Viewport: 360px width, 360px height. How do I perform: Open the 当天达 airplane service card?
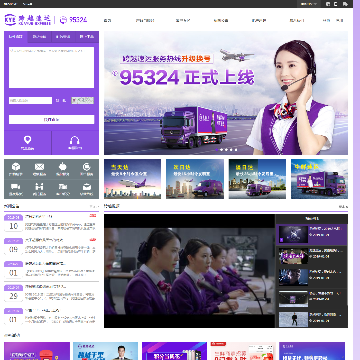[132, 179]
